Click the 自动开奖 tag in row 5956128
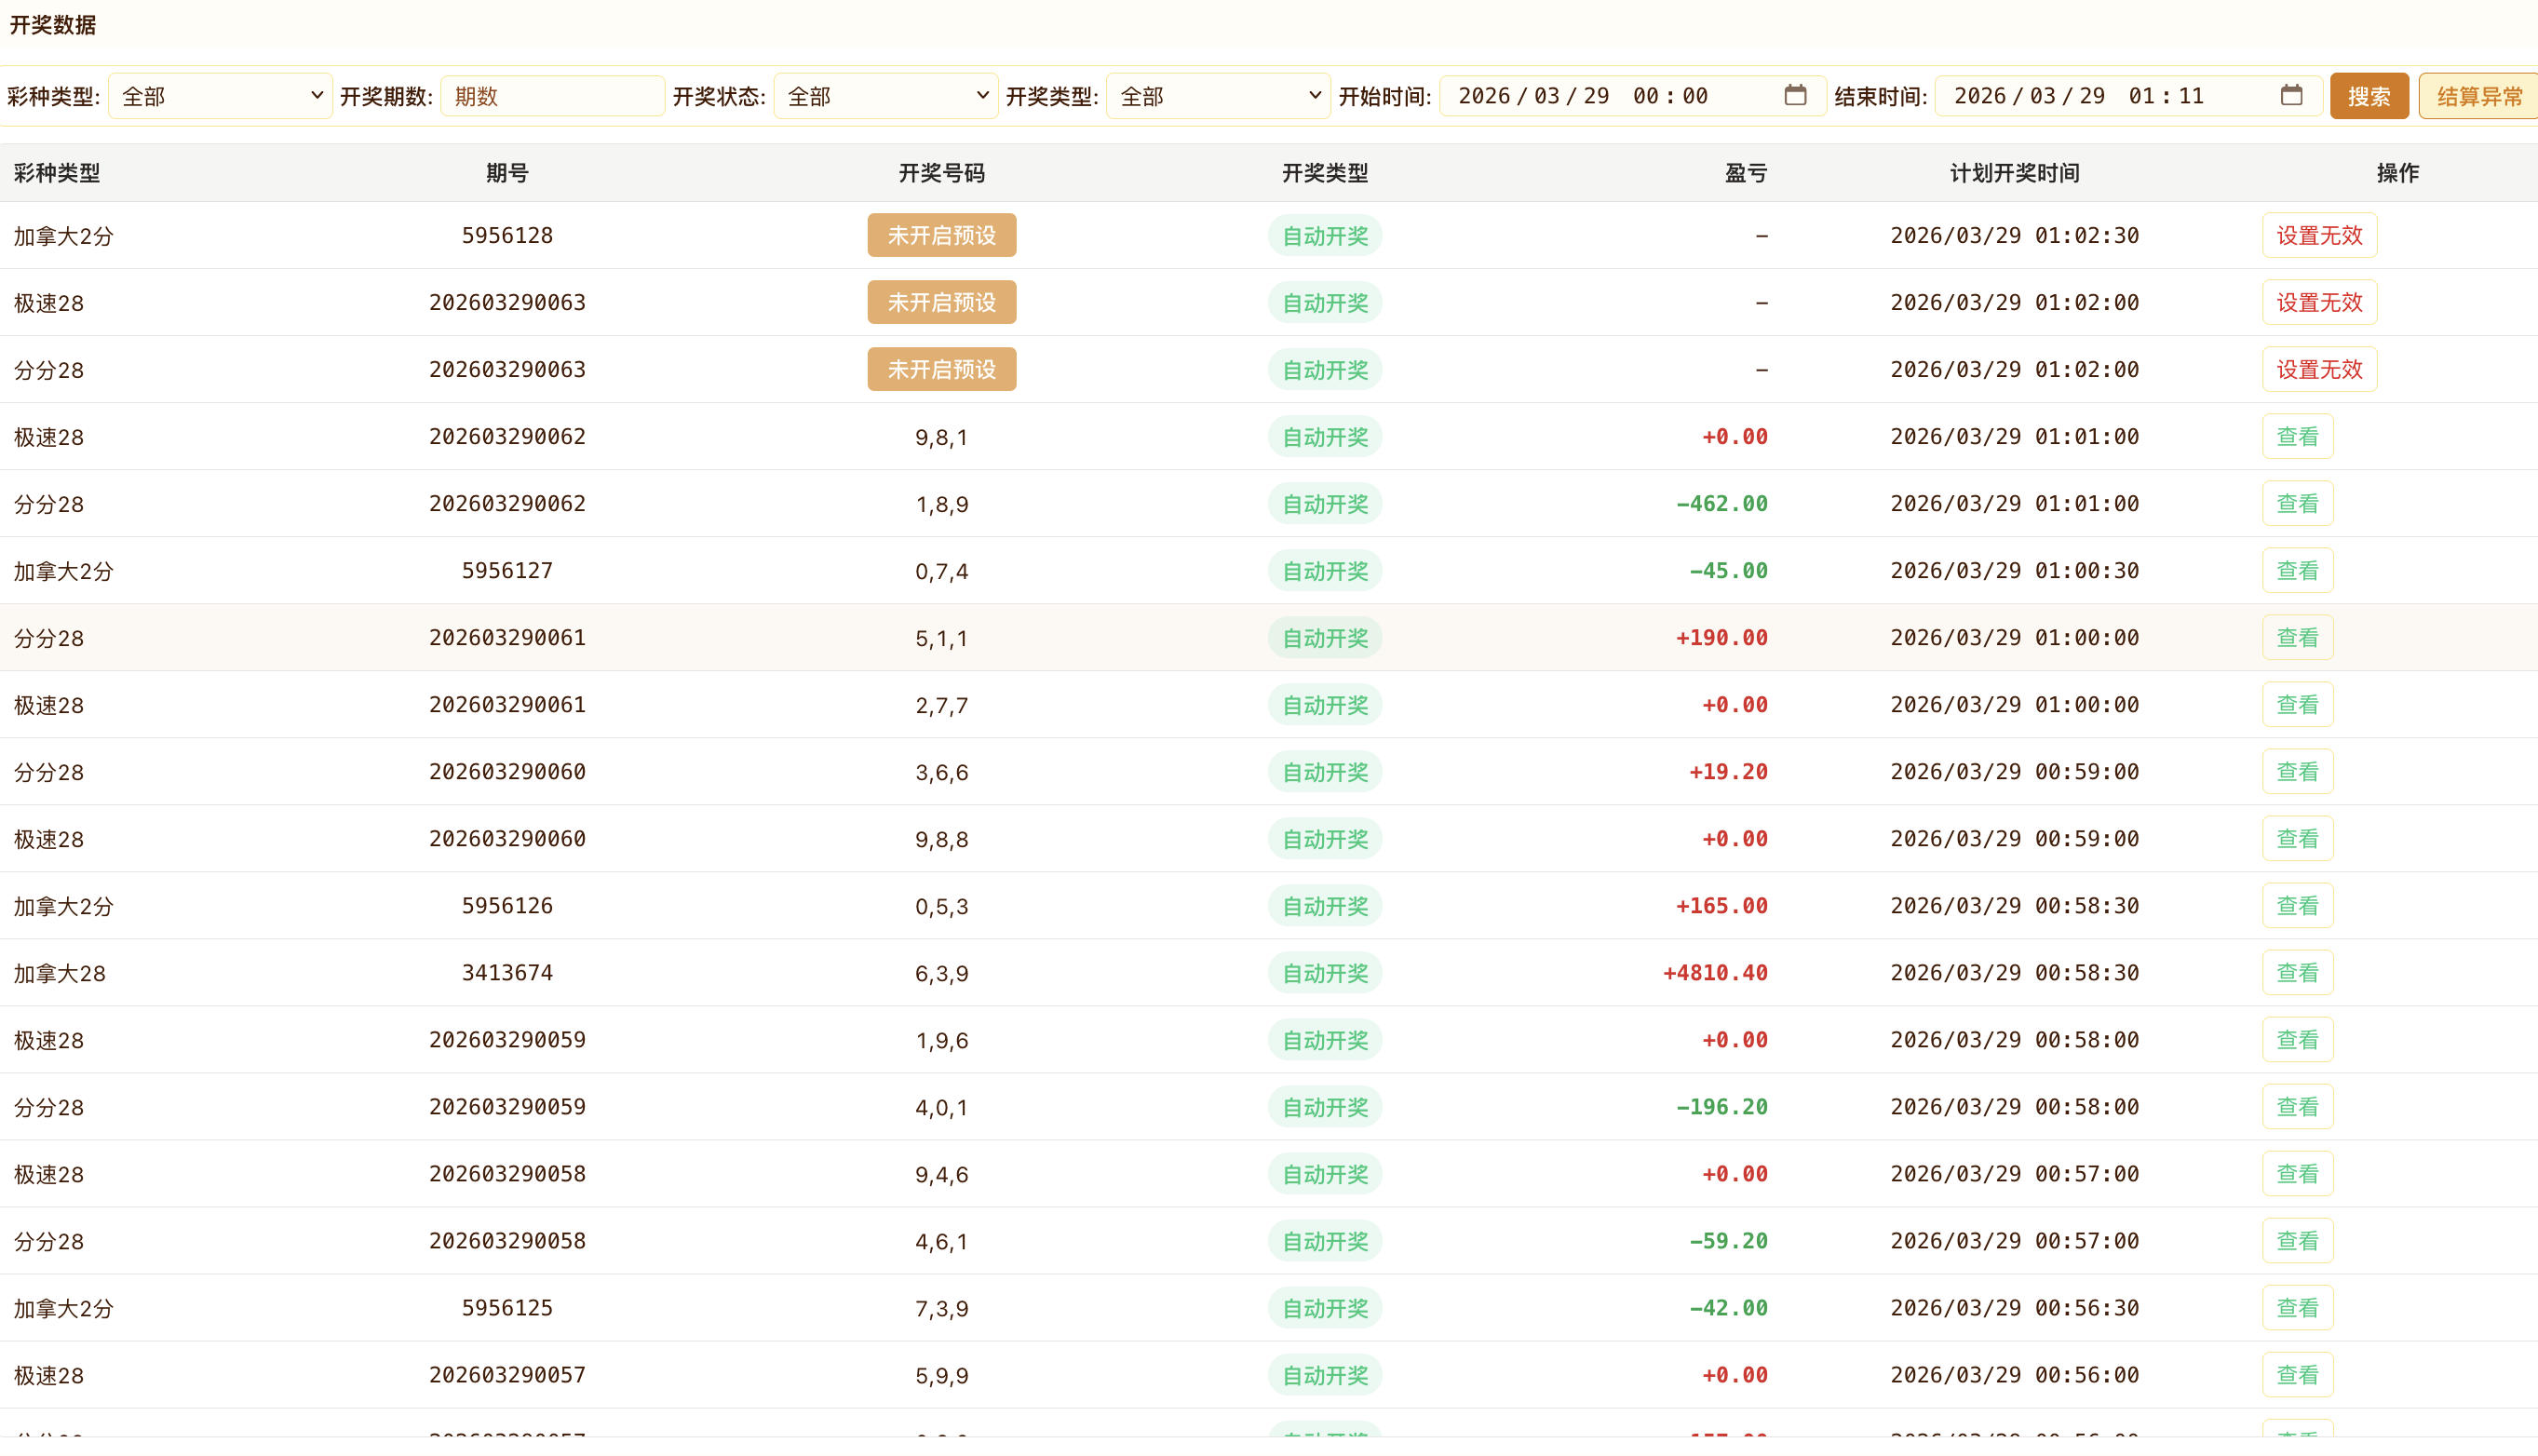Viewport: 2538px width, 1456px height. click(1325, 235)
